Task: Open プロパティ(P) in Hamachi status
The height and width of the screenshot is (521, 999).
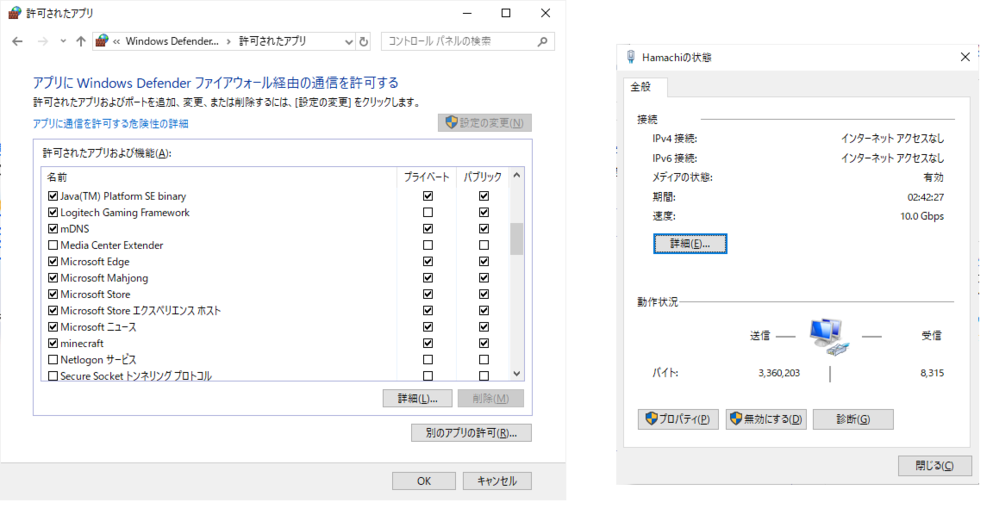Action: (x=678, y=419)
